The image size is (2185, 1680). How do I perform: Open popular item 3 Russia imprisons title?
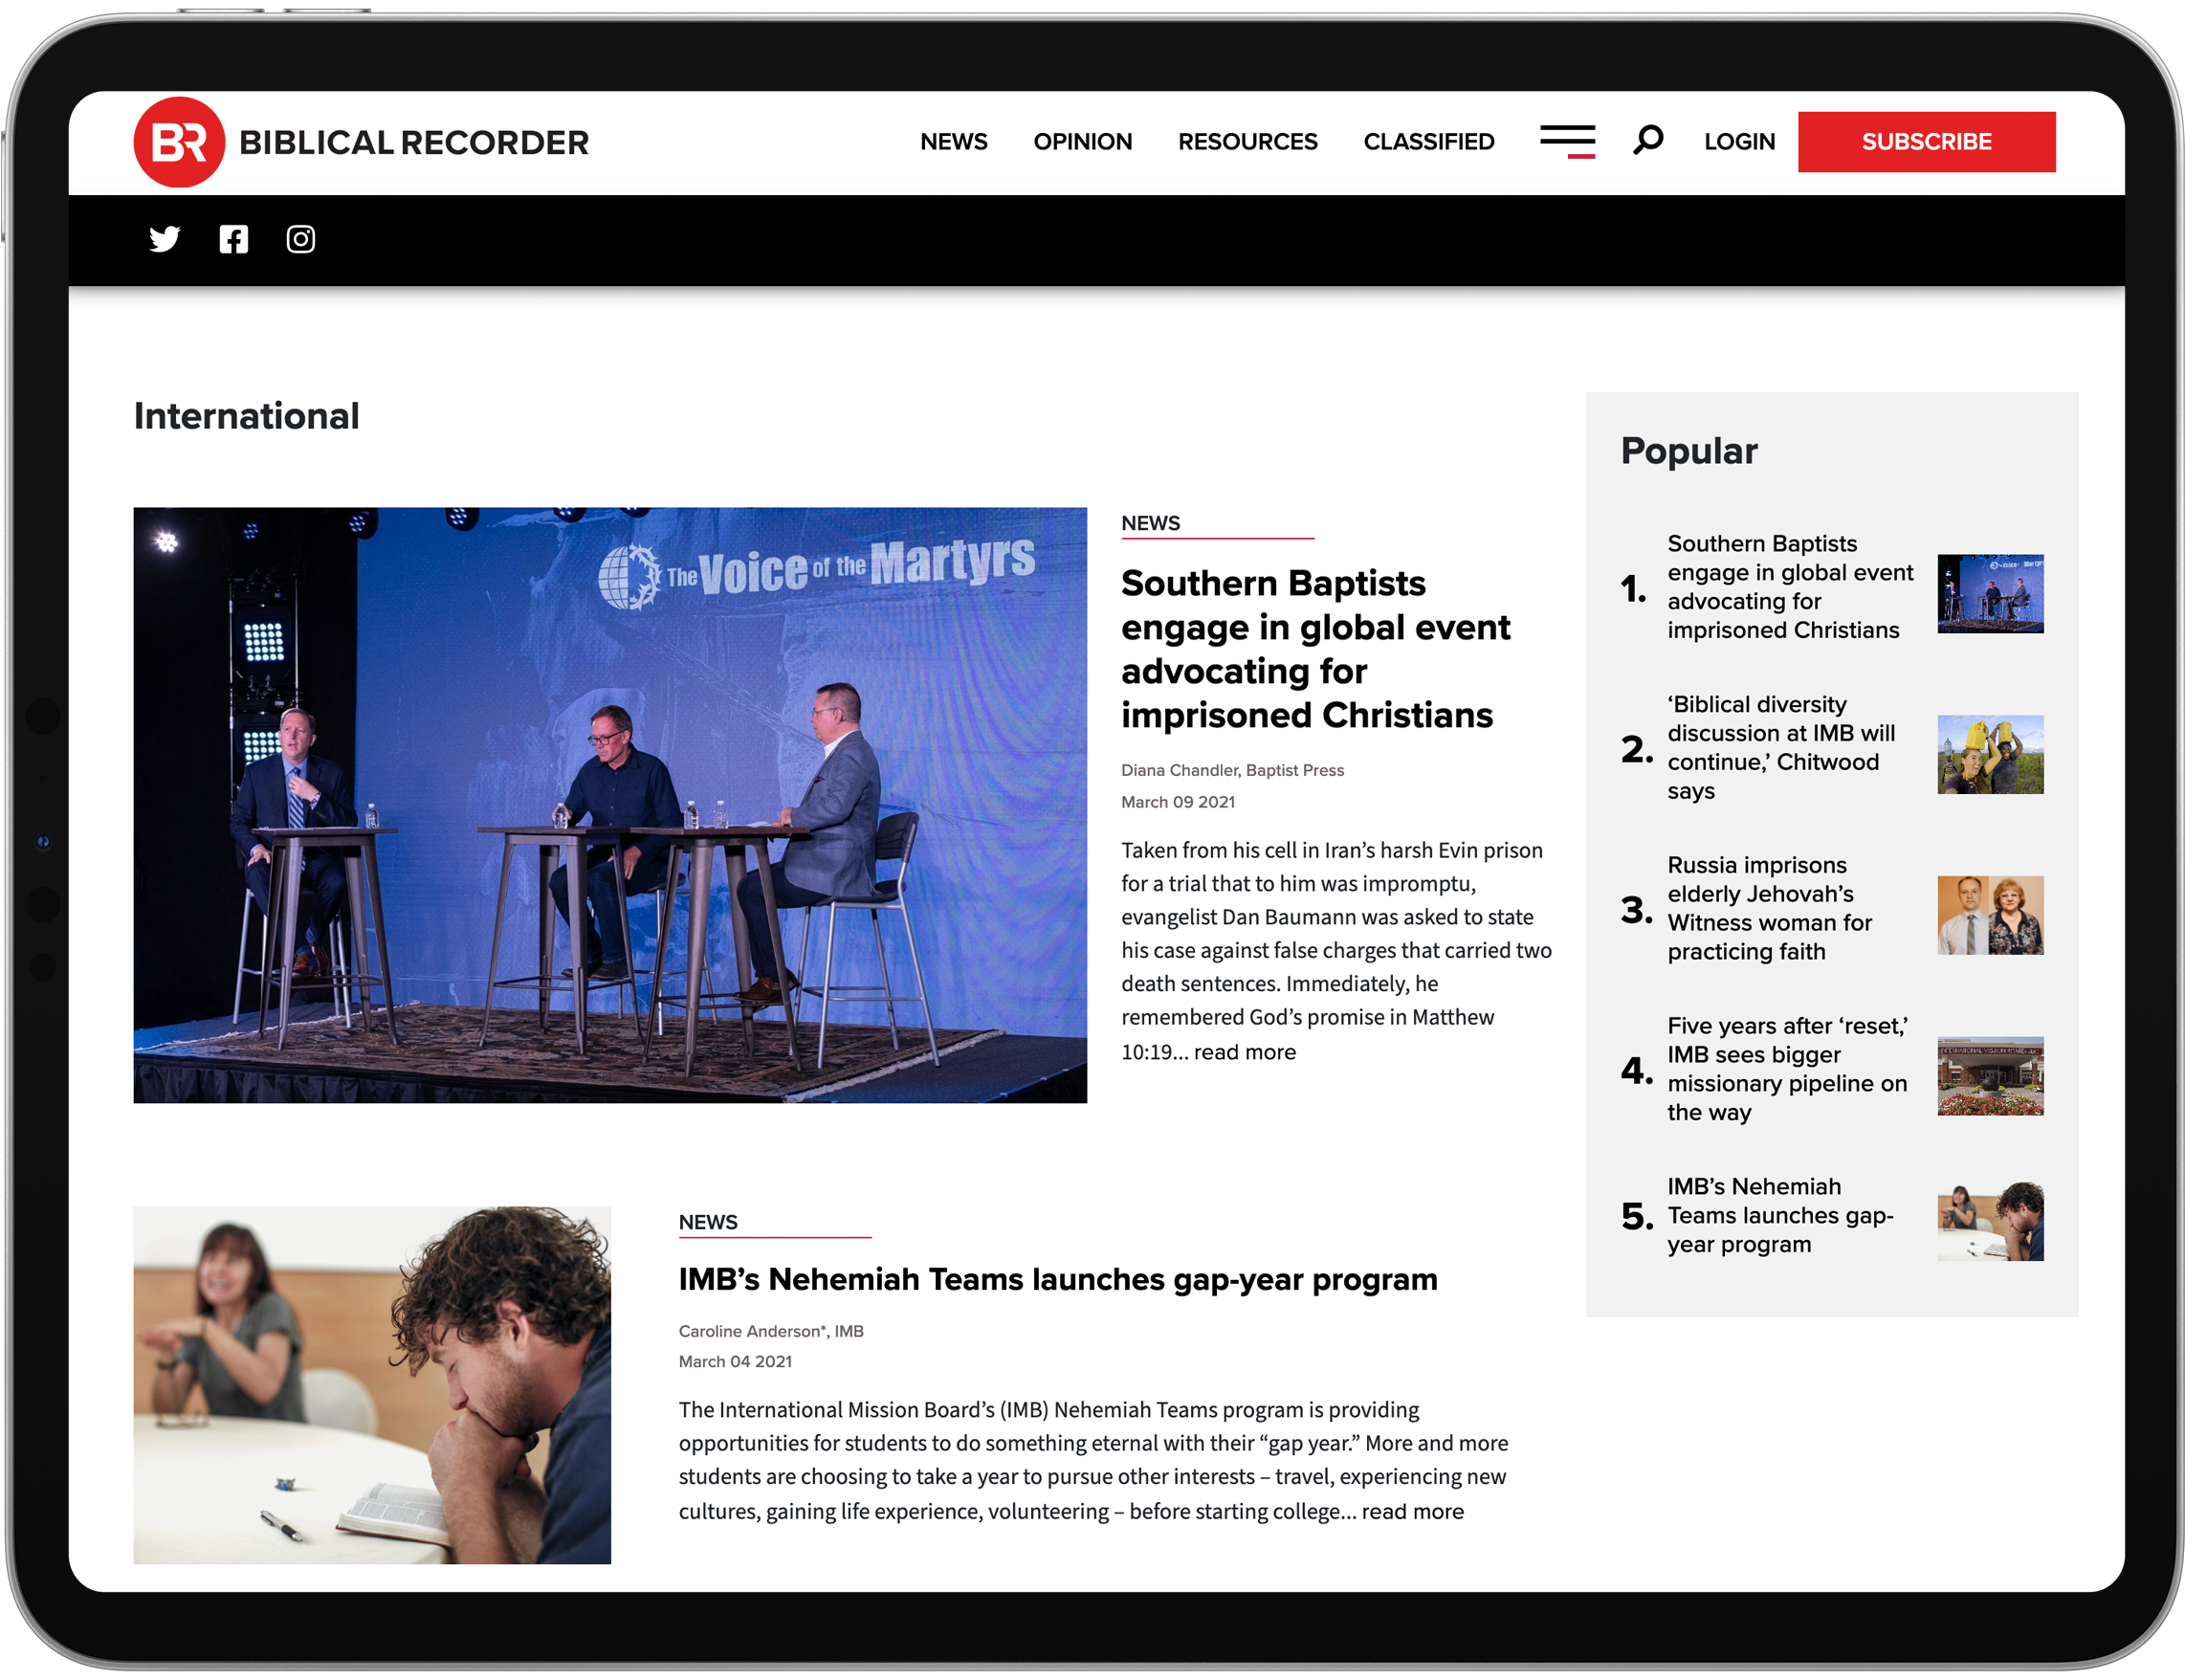tap(1769, 908)
